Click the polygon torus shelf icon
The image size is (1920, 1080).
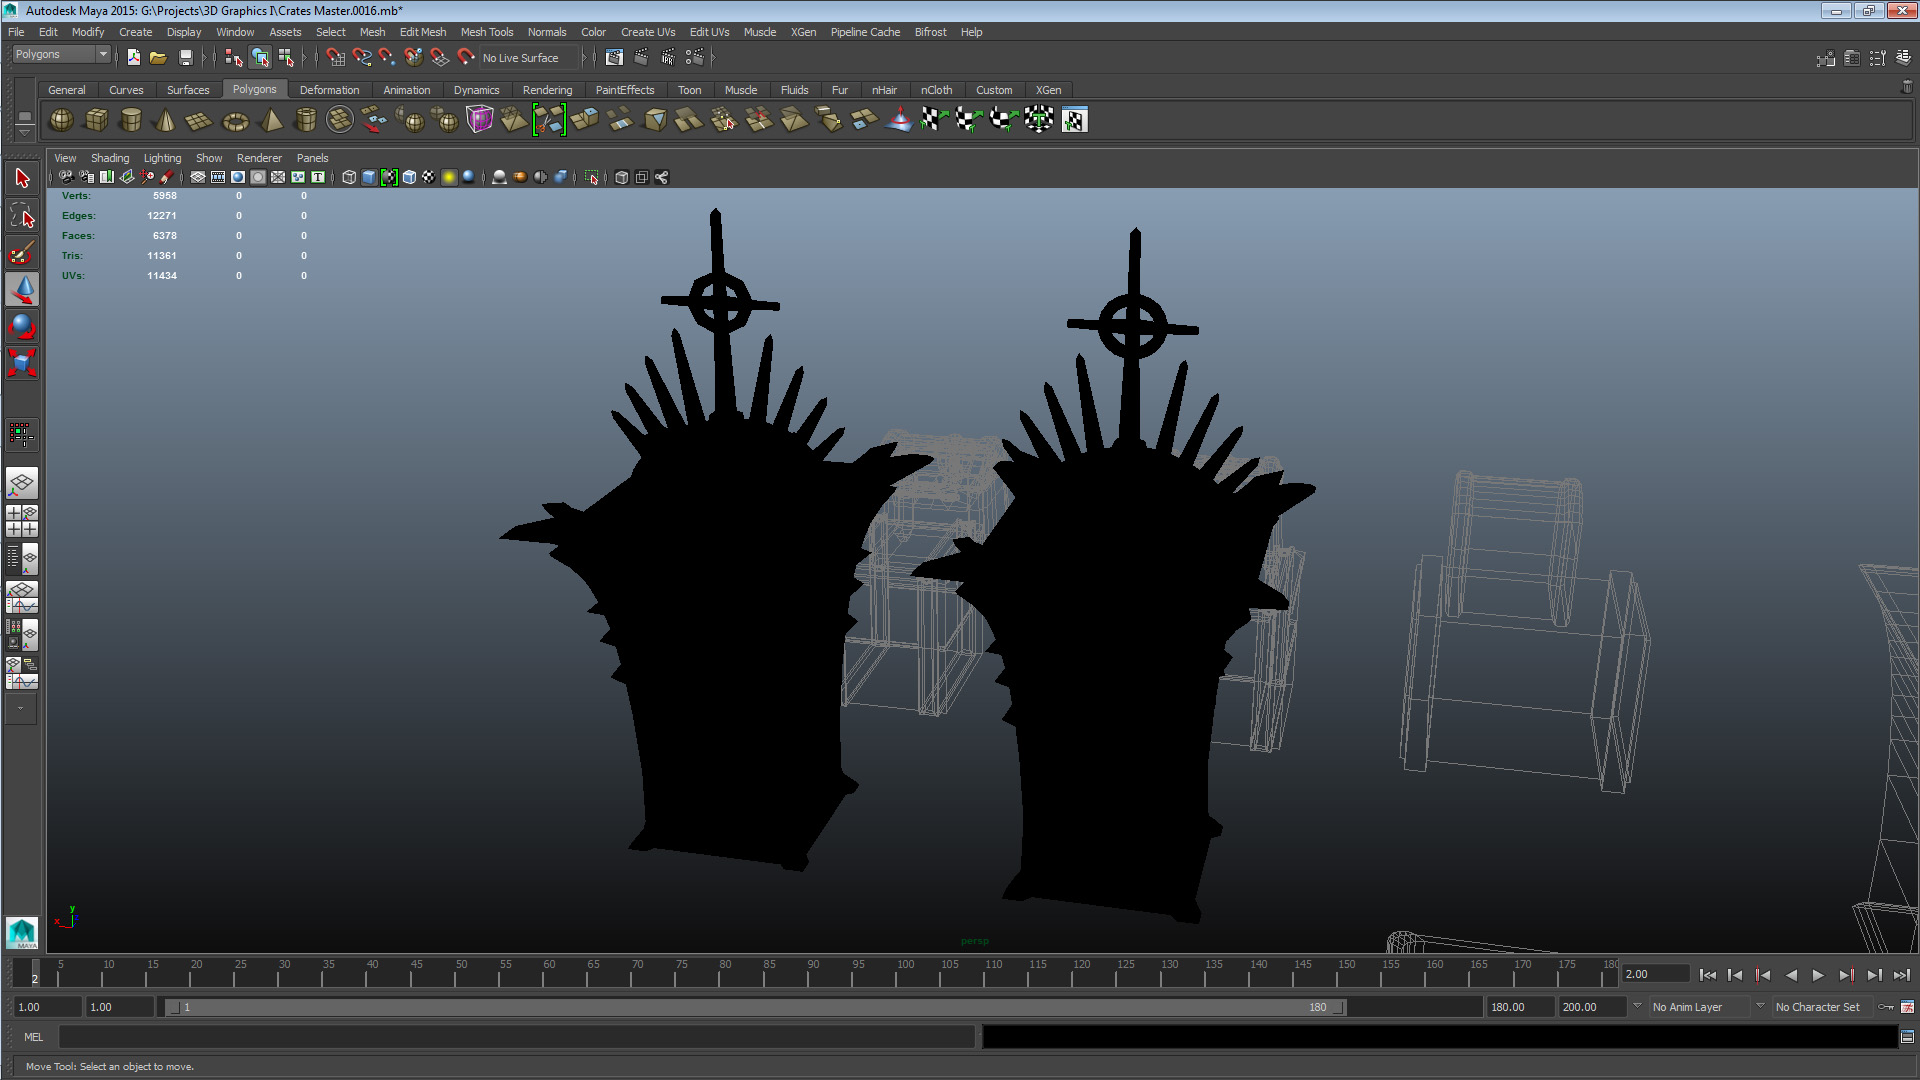pos(234,121)
